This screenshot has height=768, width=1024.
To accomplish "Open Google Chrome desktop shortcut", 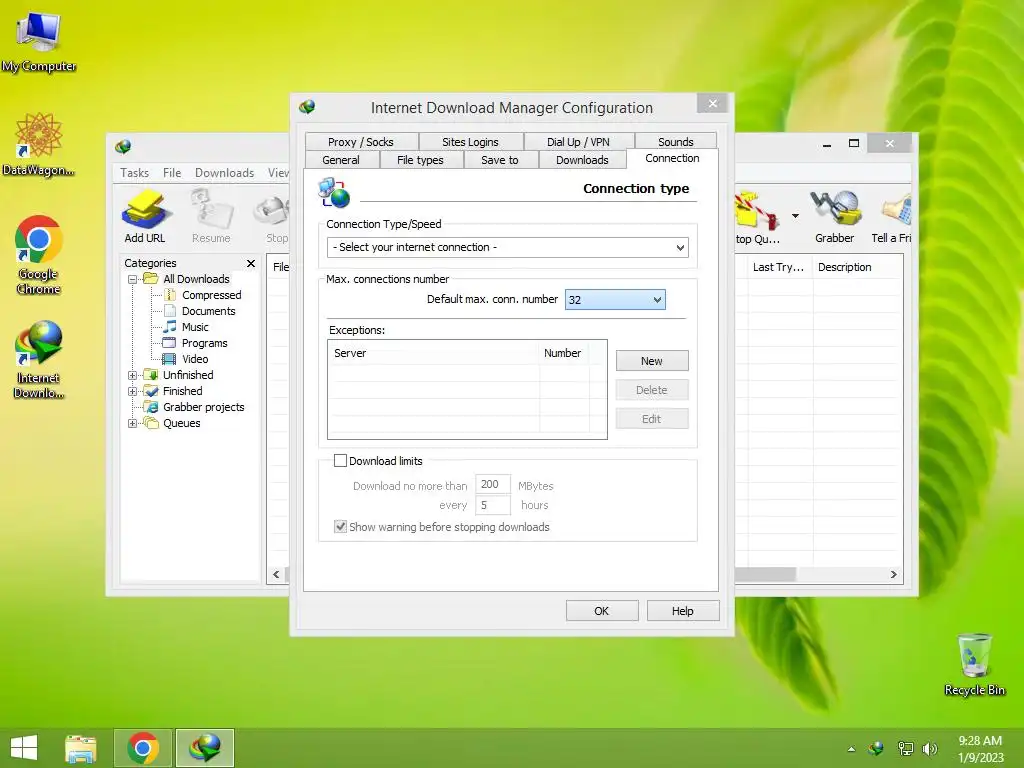I will tap(38, 255).
